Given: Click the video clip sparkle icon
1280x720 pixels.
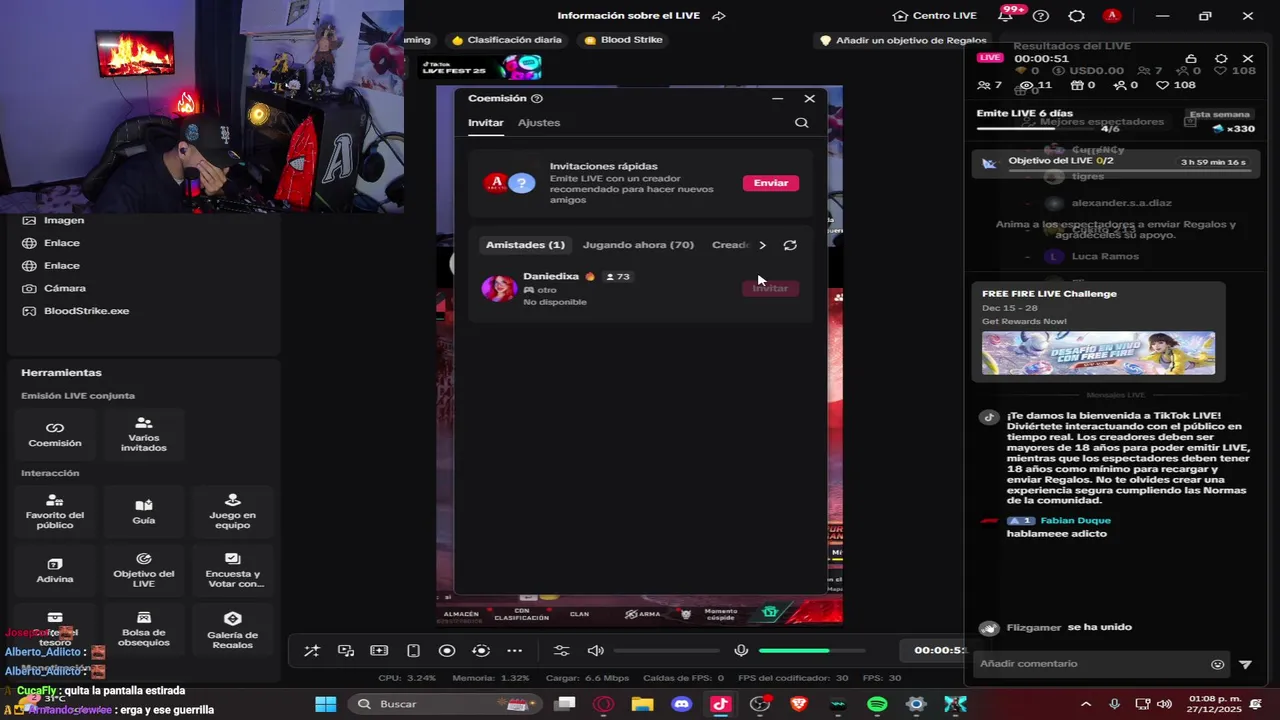Looking at the screenshot, I should (379, 651).
